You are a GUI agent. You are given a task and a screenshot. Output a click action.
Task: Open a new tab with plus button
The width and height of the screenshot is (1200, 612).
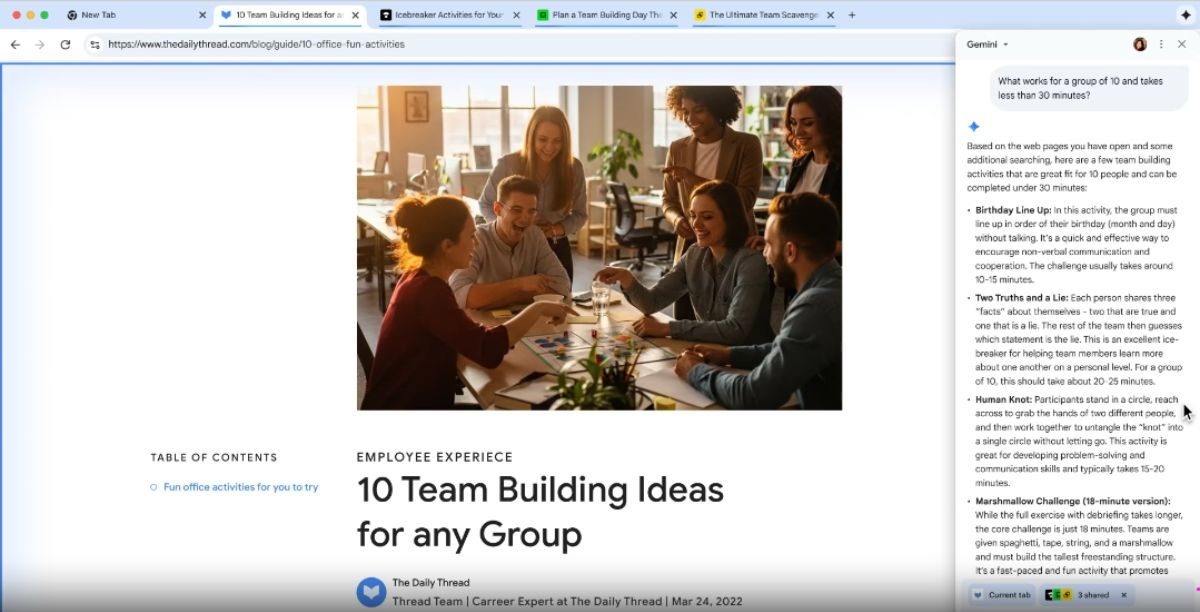(852, 15)
